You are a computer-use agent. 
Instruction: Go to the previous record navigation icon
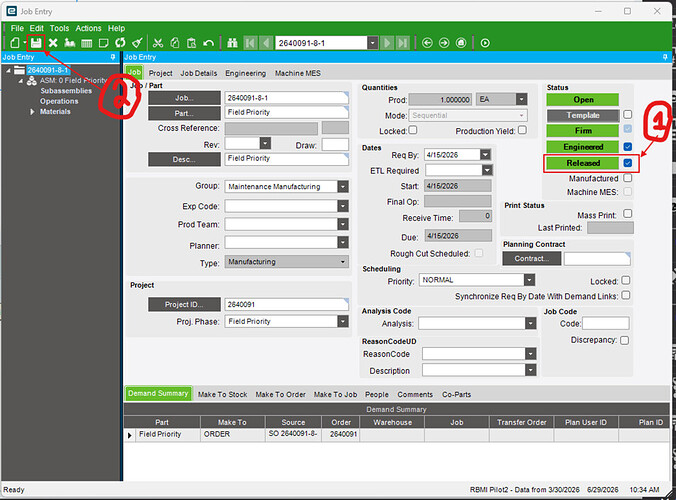[x=266, y=43]
